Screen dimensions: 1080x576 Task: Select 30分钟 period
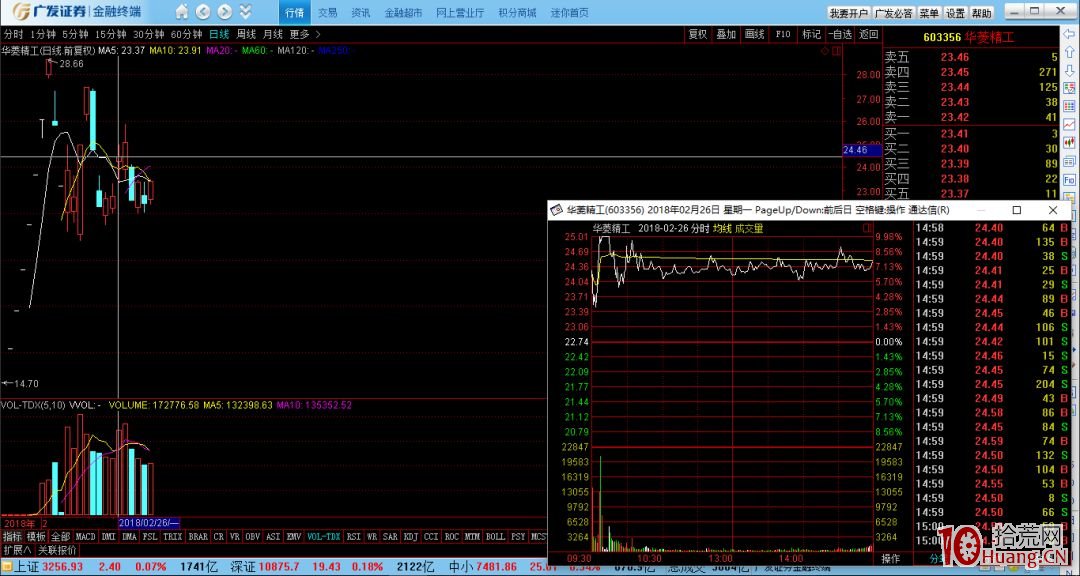(x=148, y=34)
